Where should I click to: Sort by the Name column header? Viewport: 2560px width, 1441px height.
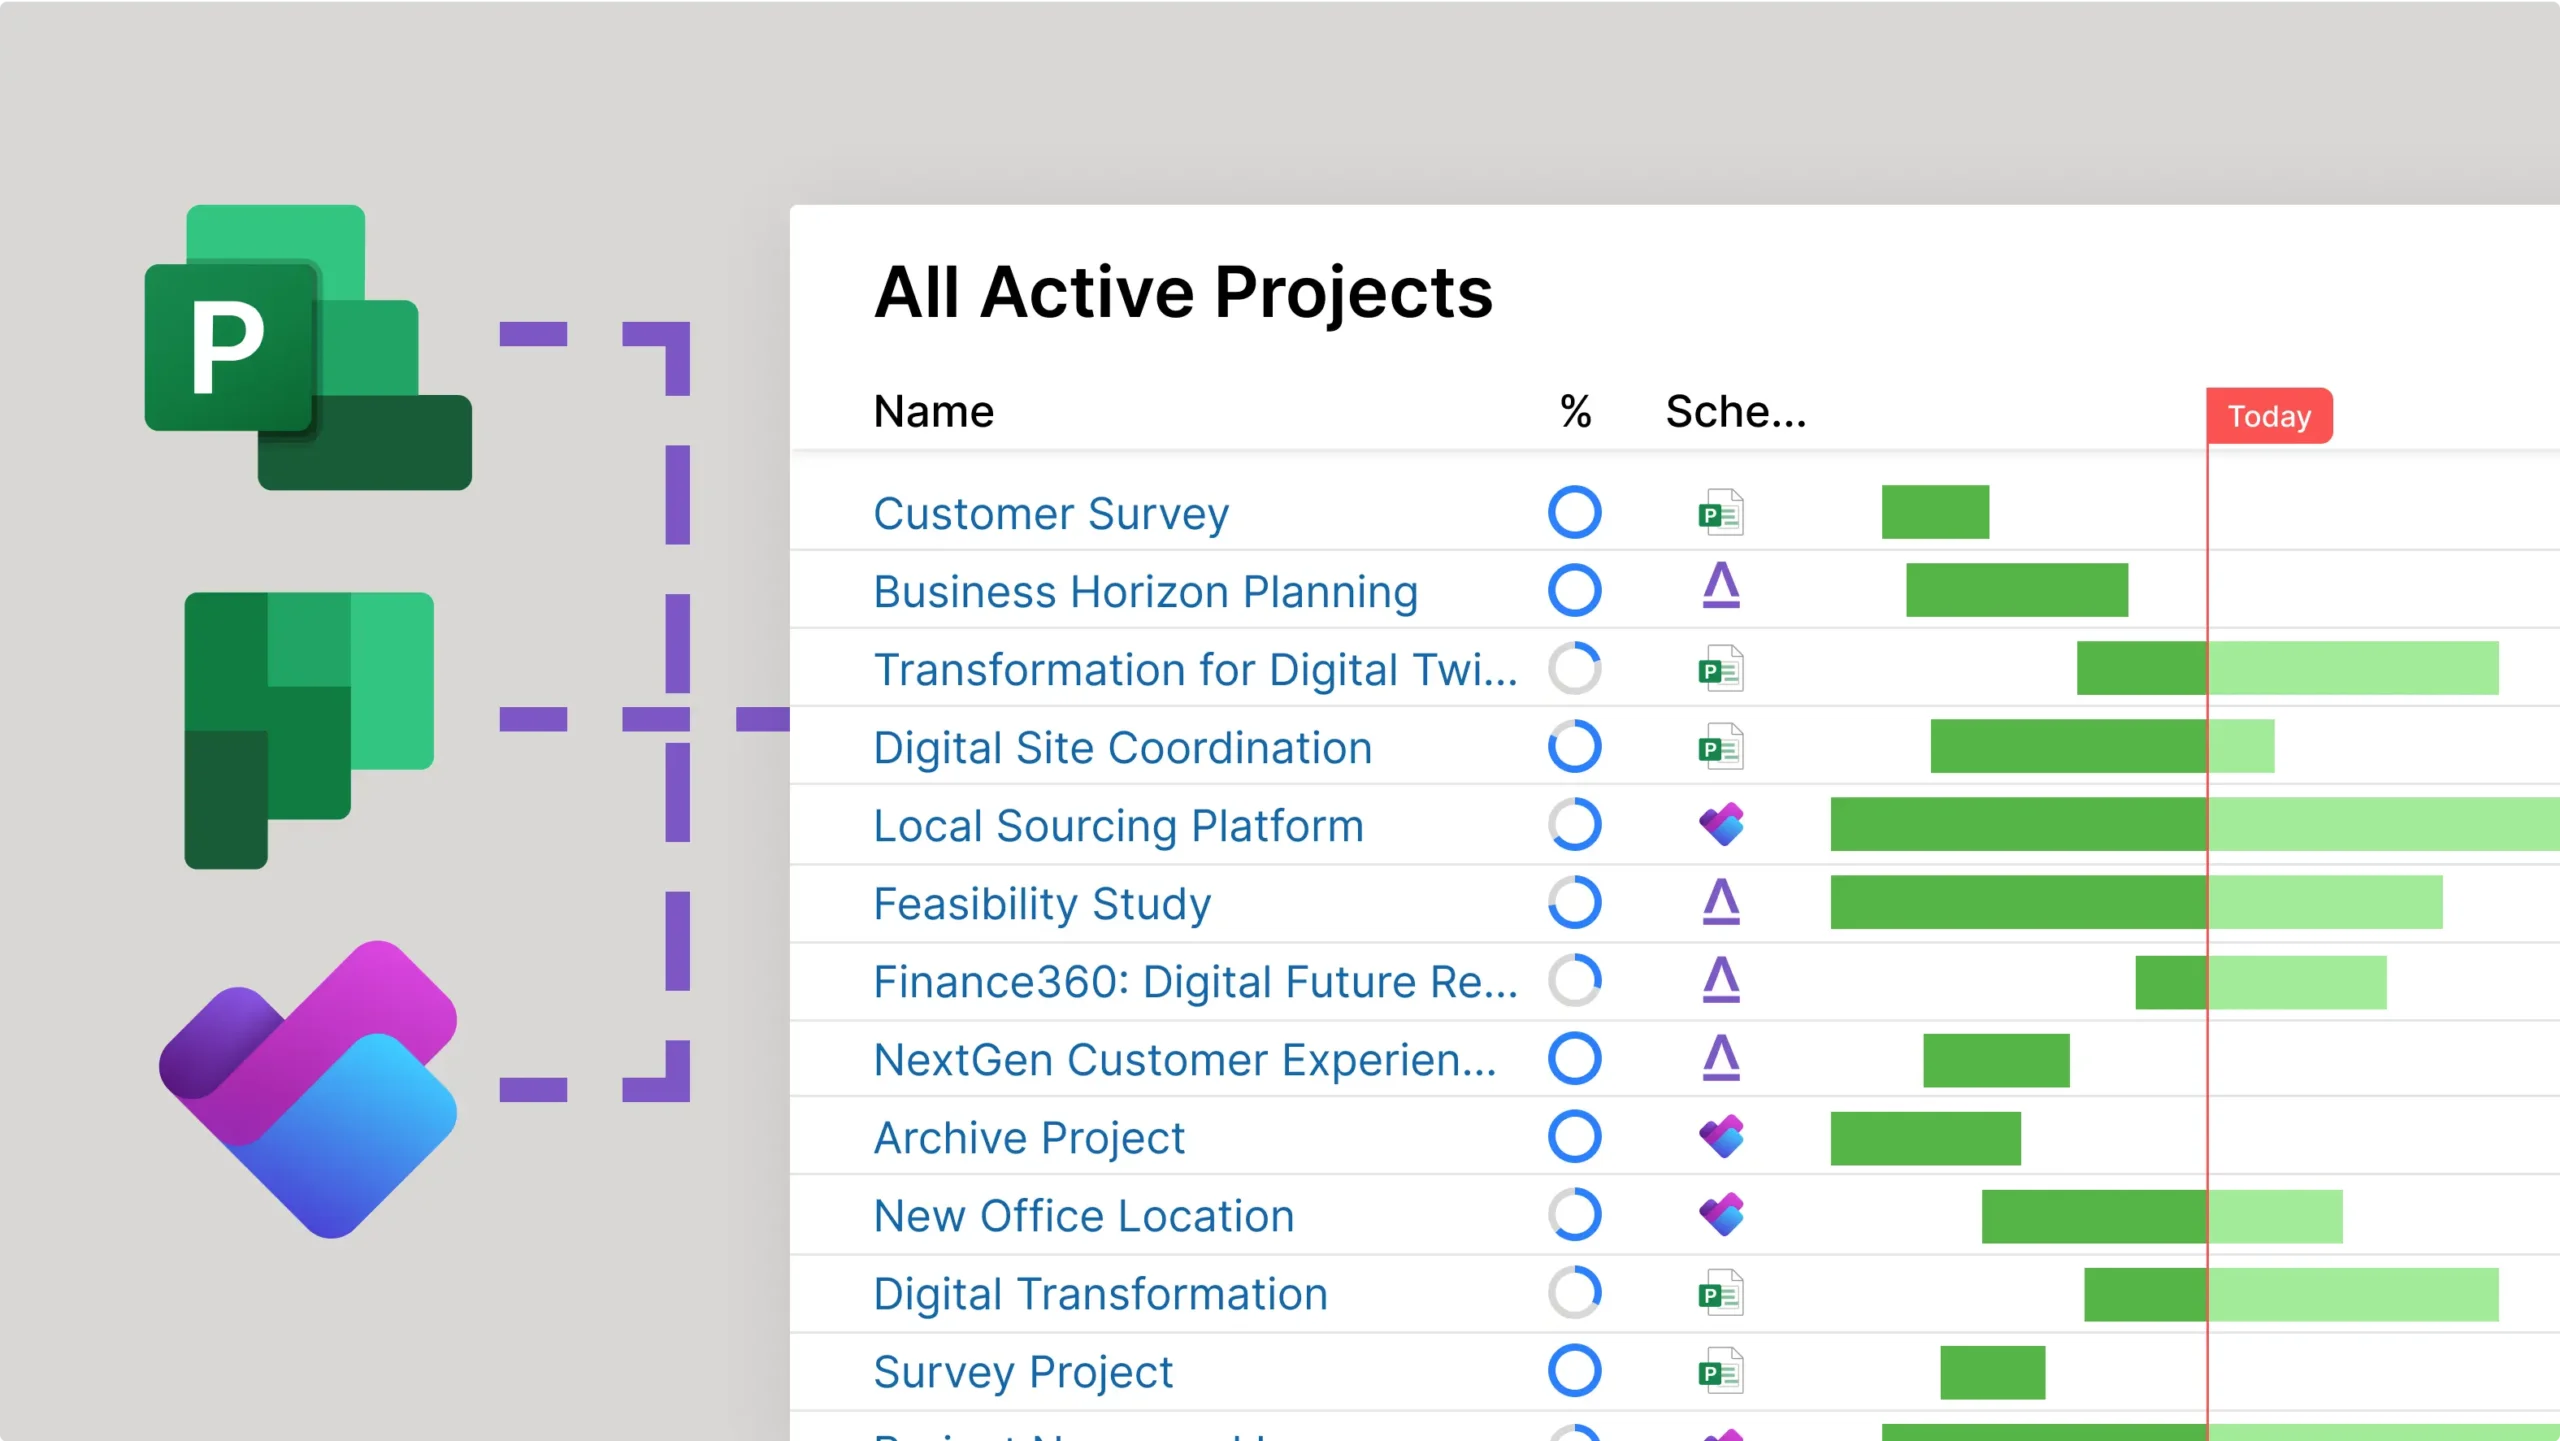933,411
